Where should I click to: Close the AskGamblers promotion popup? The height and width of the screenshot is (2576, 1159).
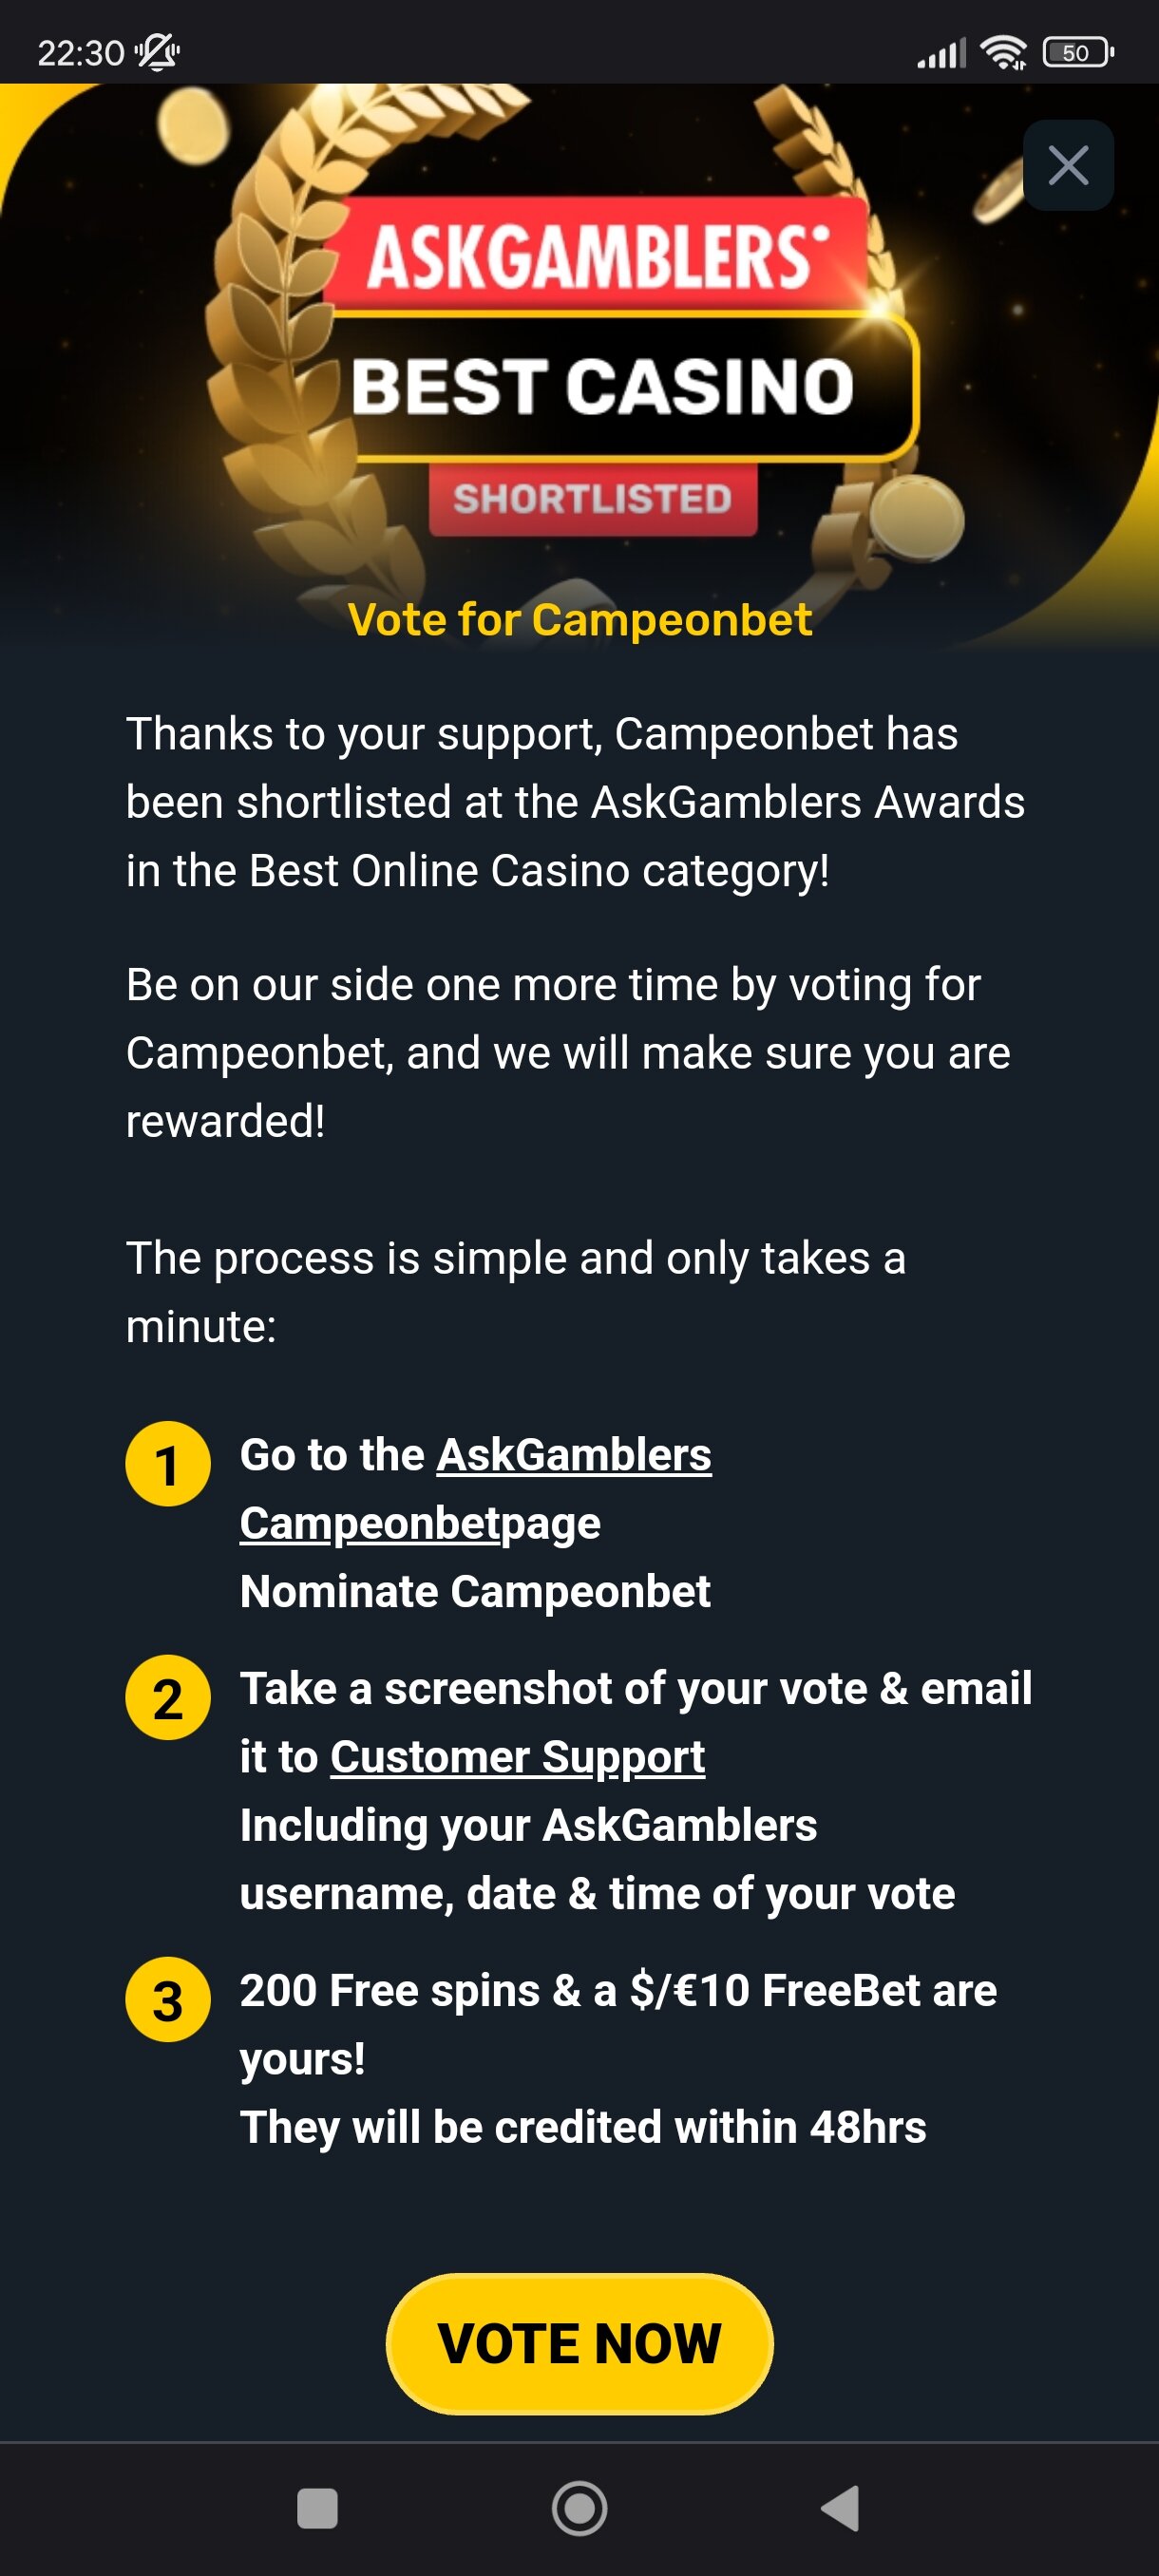[x=1067, y=165]
